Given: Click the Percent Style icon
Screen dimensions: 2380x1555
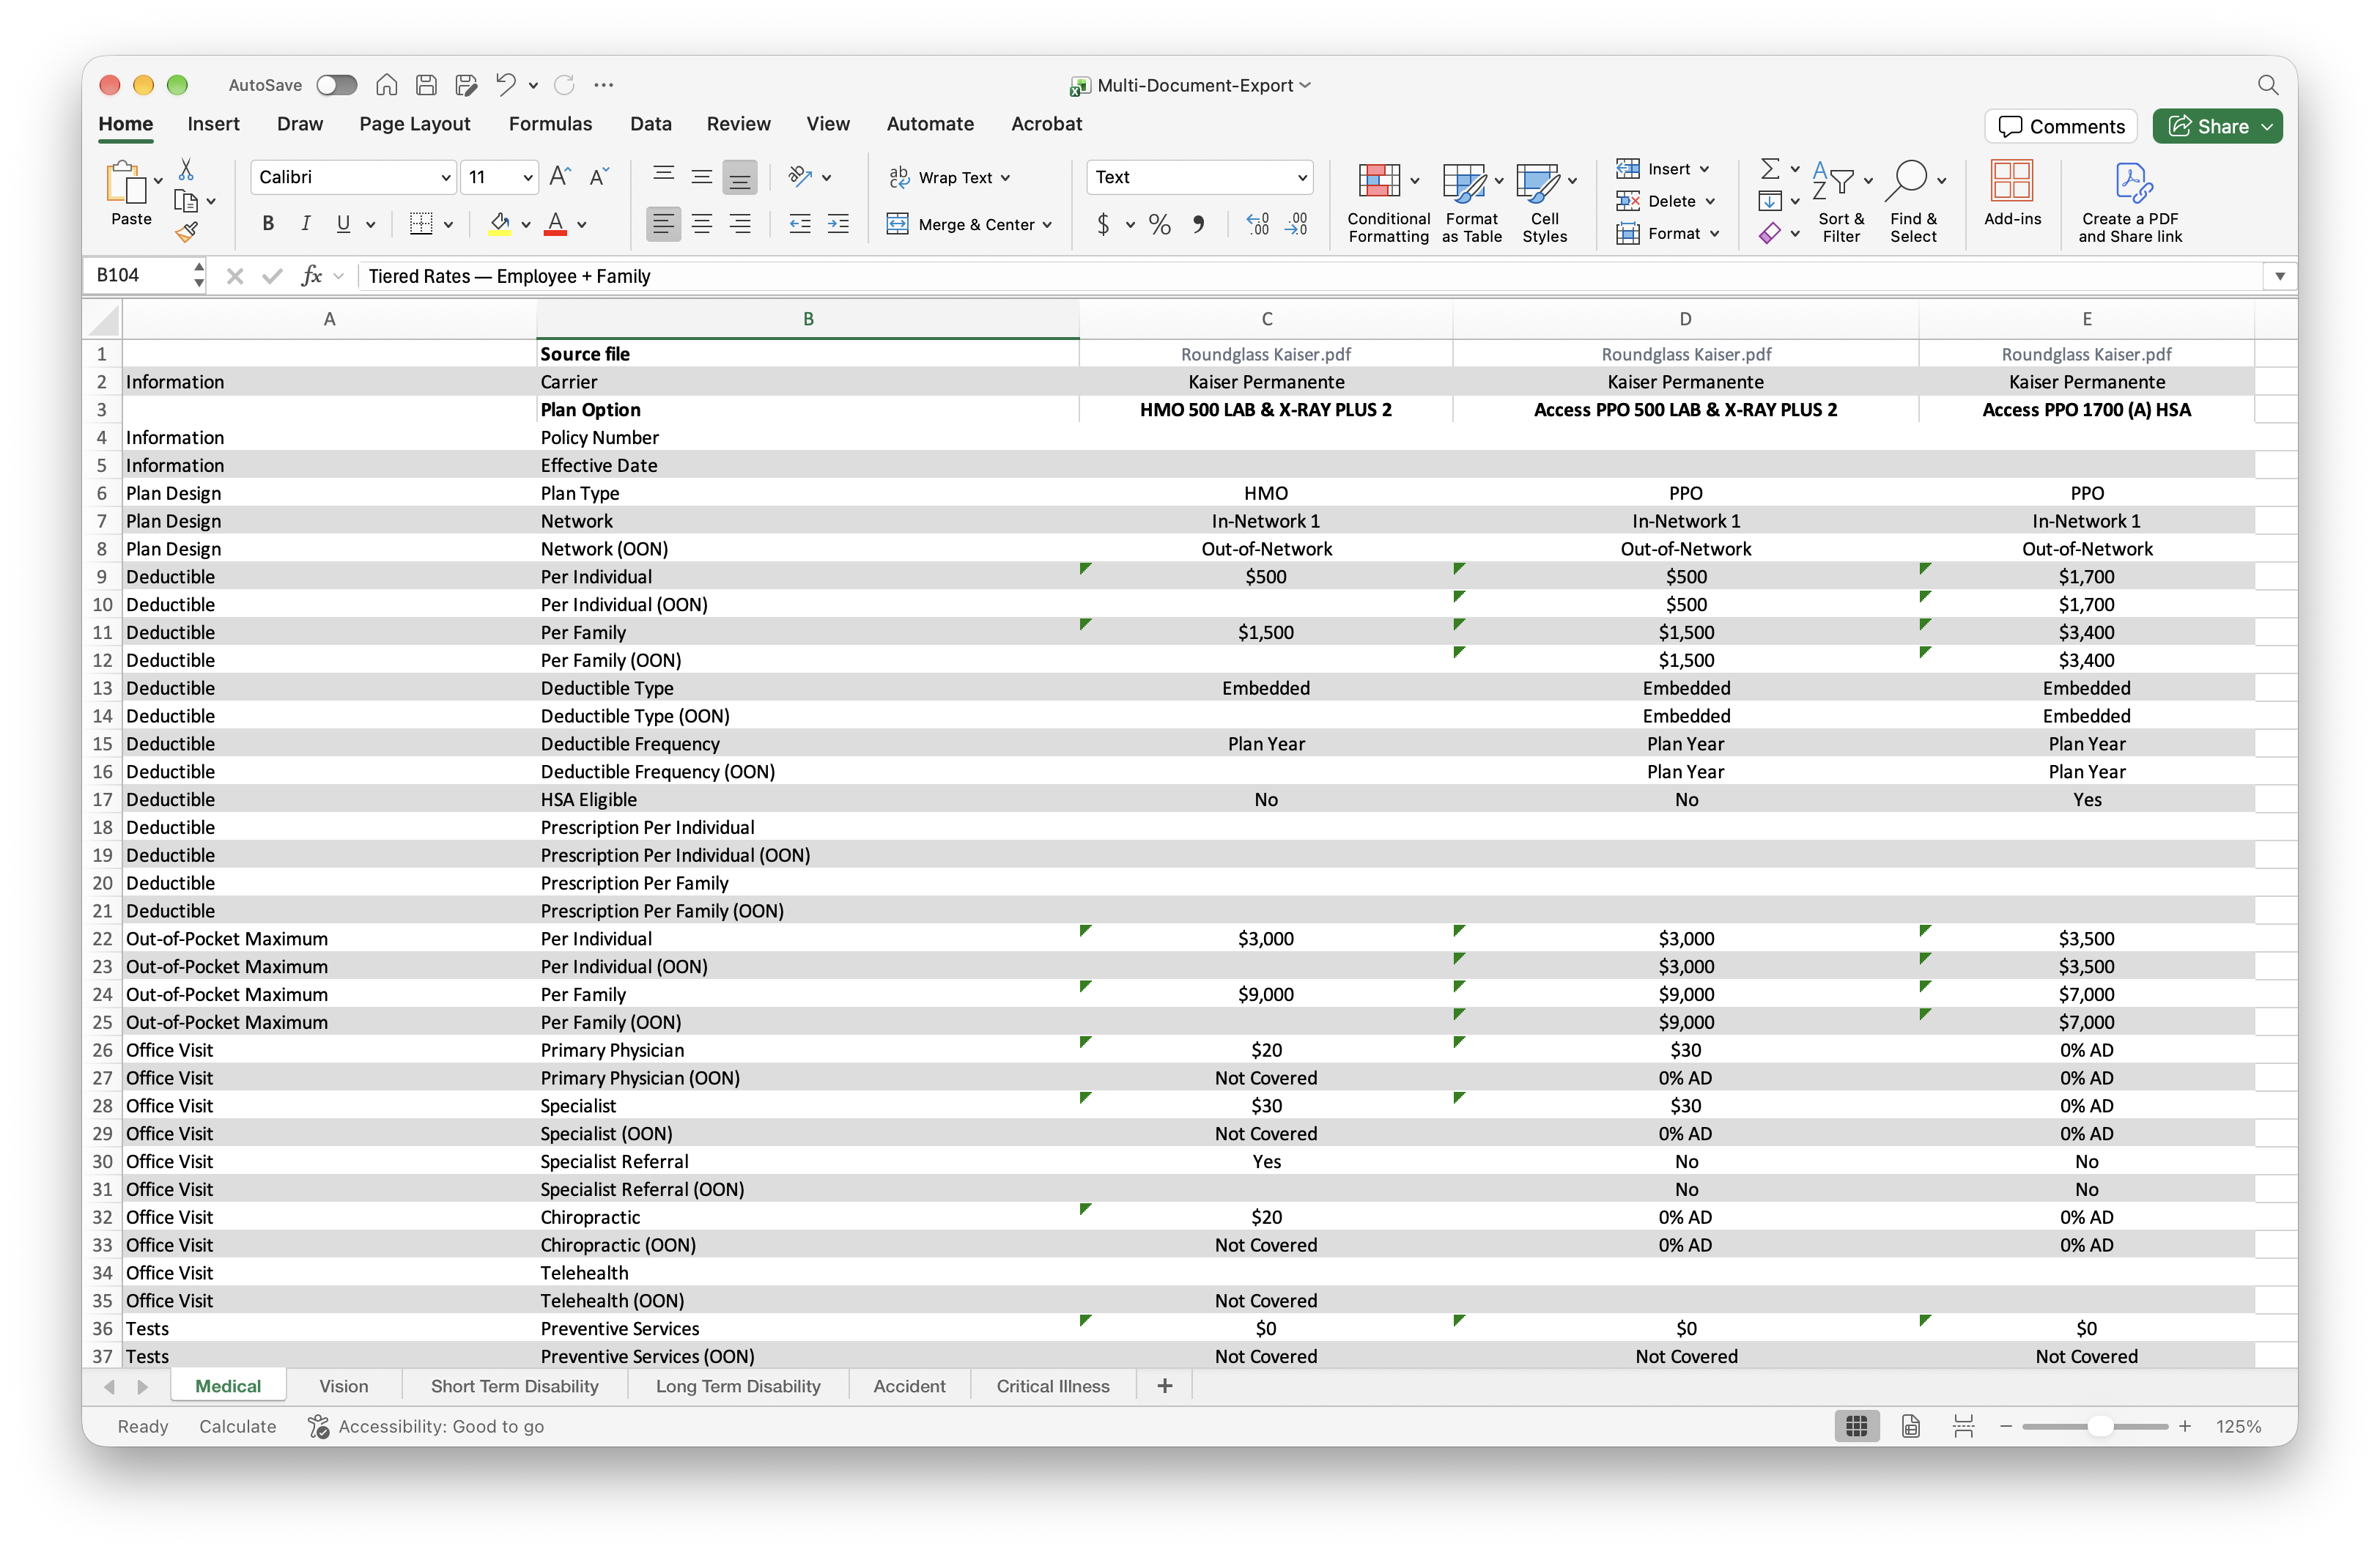Looking at the screenshot, I should tap(1159, 224).
